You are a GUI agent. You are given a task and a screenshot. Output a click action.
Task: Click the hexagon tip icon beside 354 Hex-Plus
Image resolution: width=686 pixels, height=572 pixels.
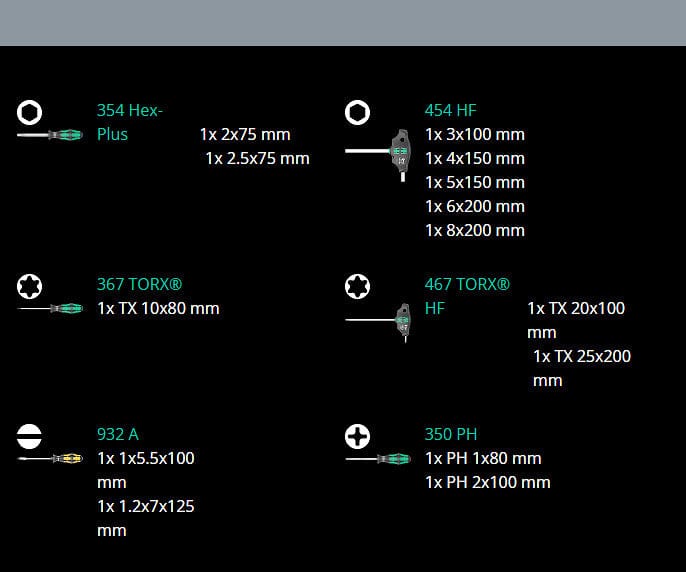click(30, 111)
